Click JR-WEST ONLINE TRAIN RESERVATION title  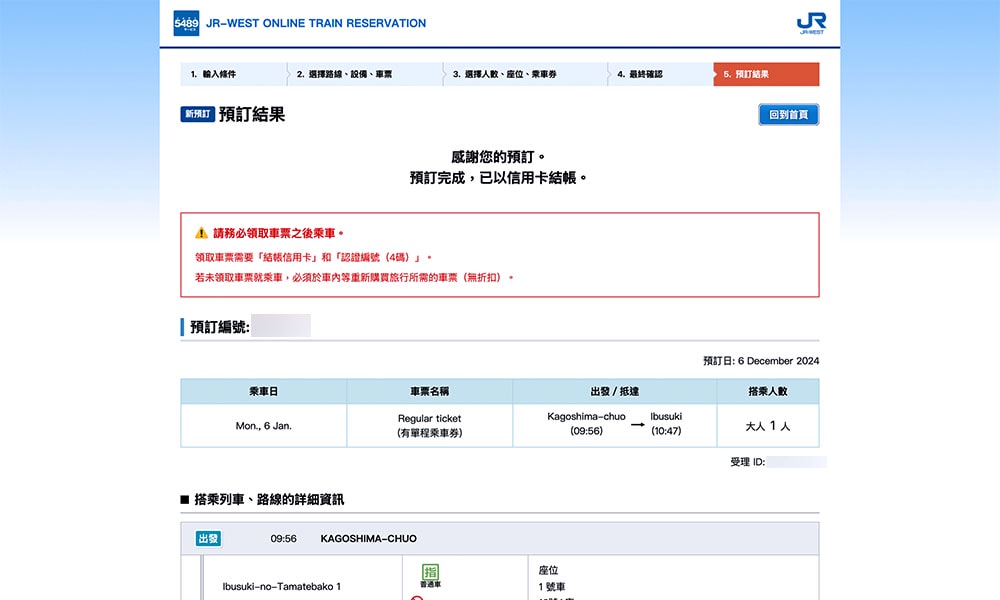(316, 23)
